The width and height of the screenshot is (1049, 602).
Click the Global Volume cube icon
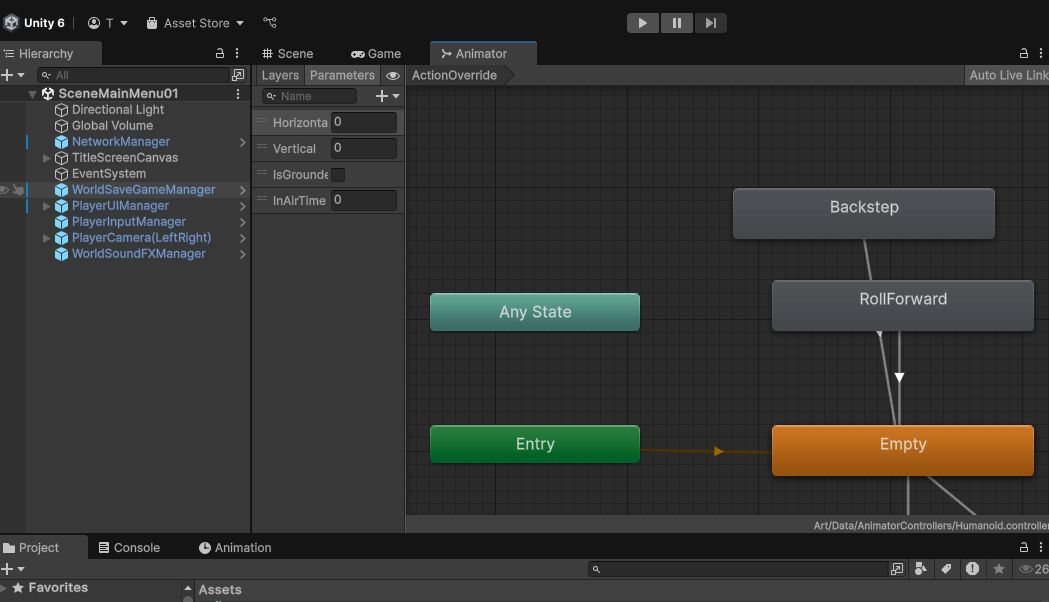click(62, 126)
